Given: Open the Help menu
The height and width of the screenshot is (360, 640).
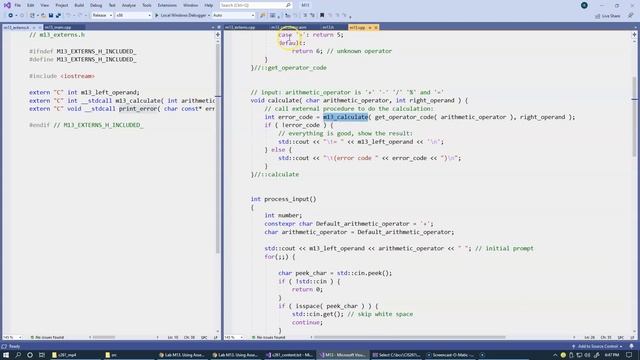Looking at the screenshot, I should 209,5.
